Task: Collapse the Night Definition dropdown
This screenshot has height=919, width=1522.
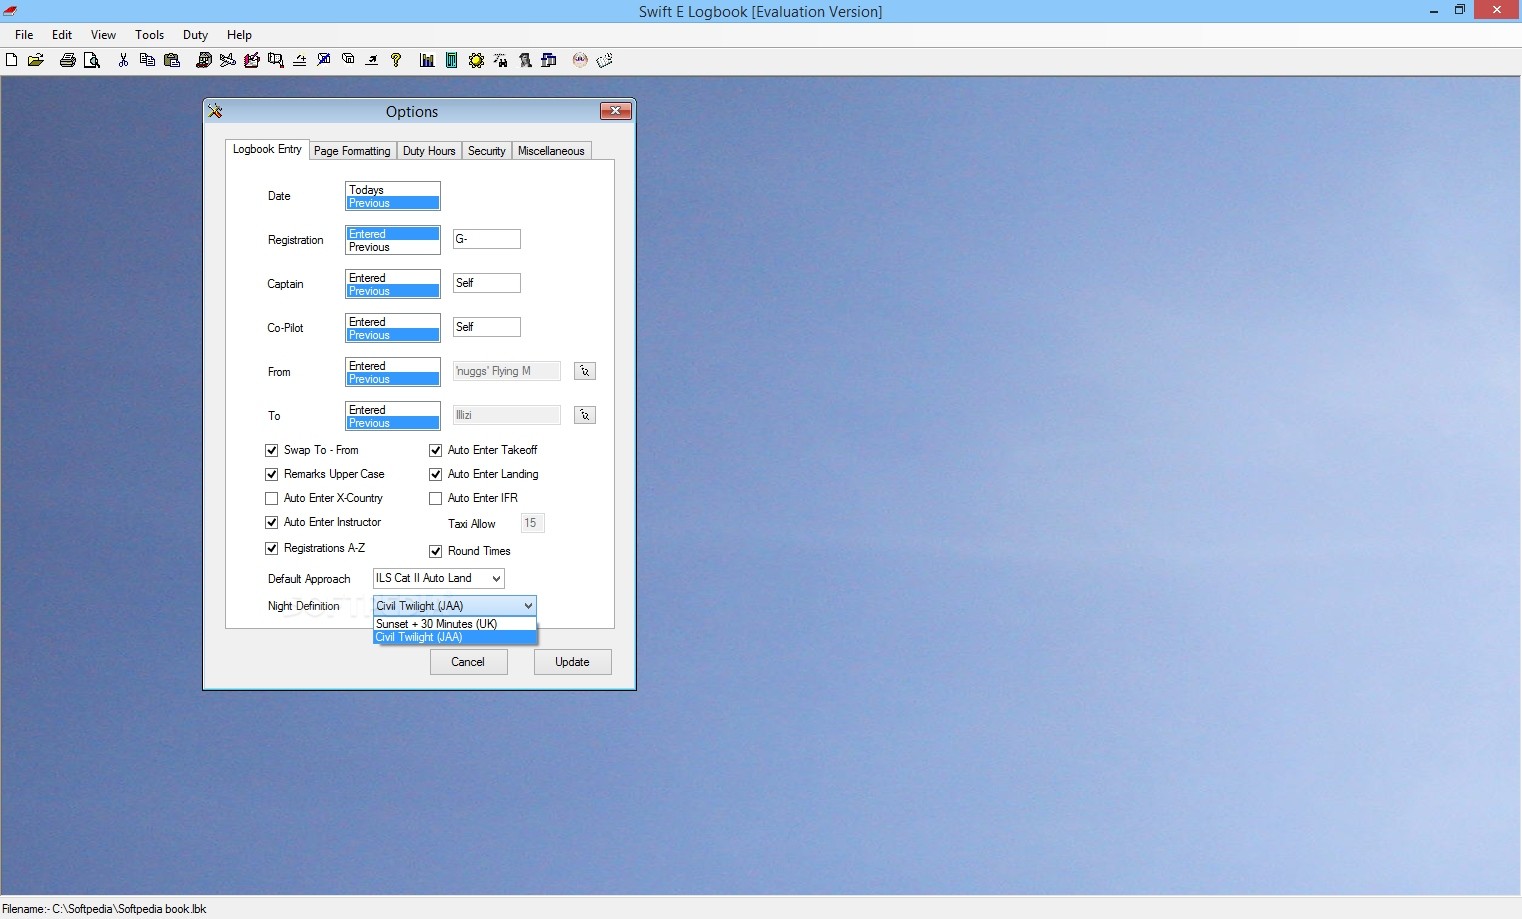Action: tap(528, 606)
